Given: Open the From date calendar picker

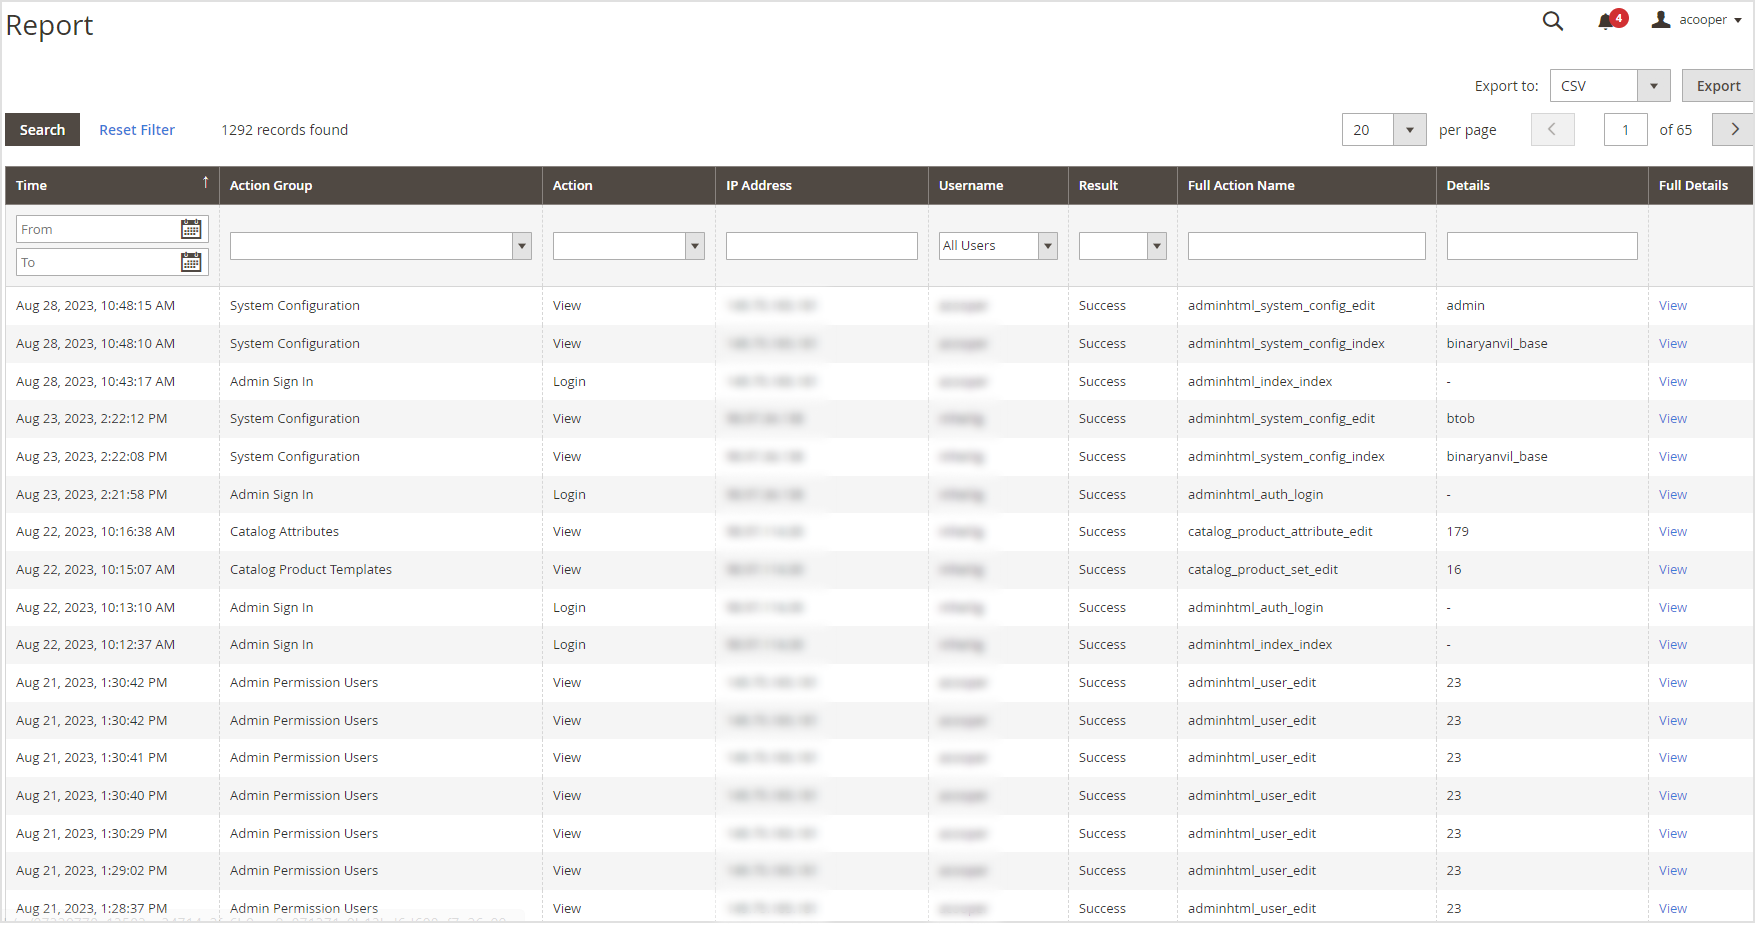Looking at the screenshot, I should (191, 229).
